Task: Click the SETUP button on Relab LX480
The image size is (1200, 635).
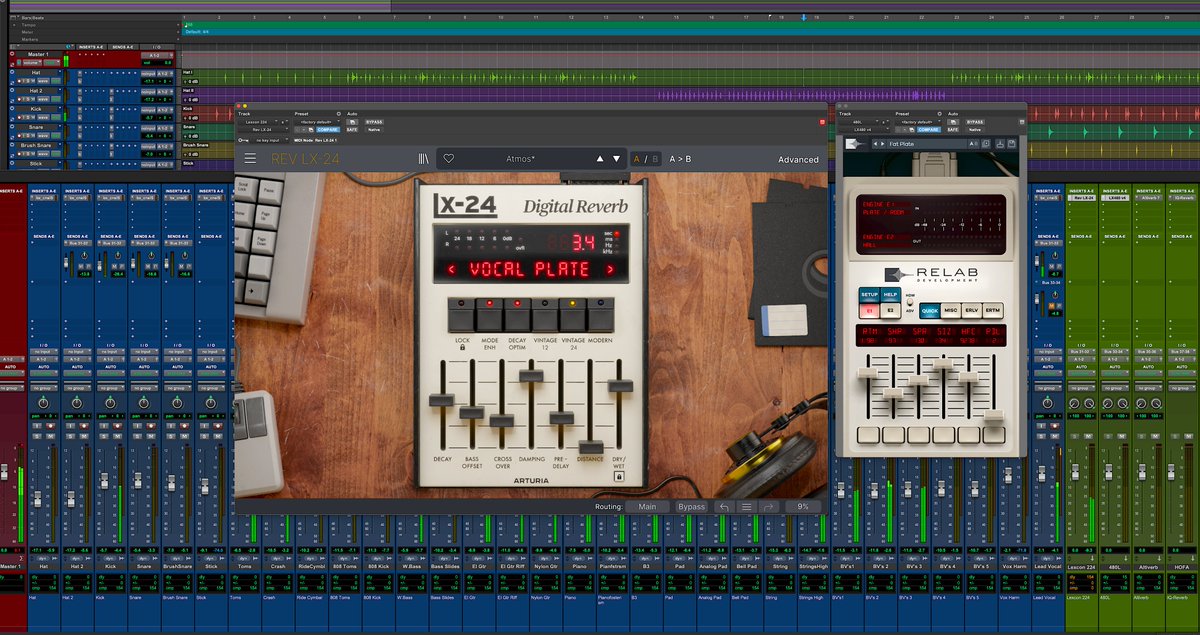Action: (x=869, y=295)
